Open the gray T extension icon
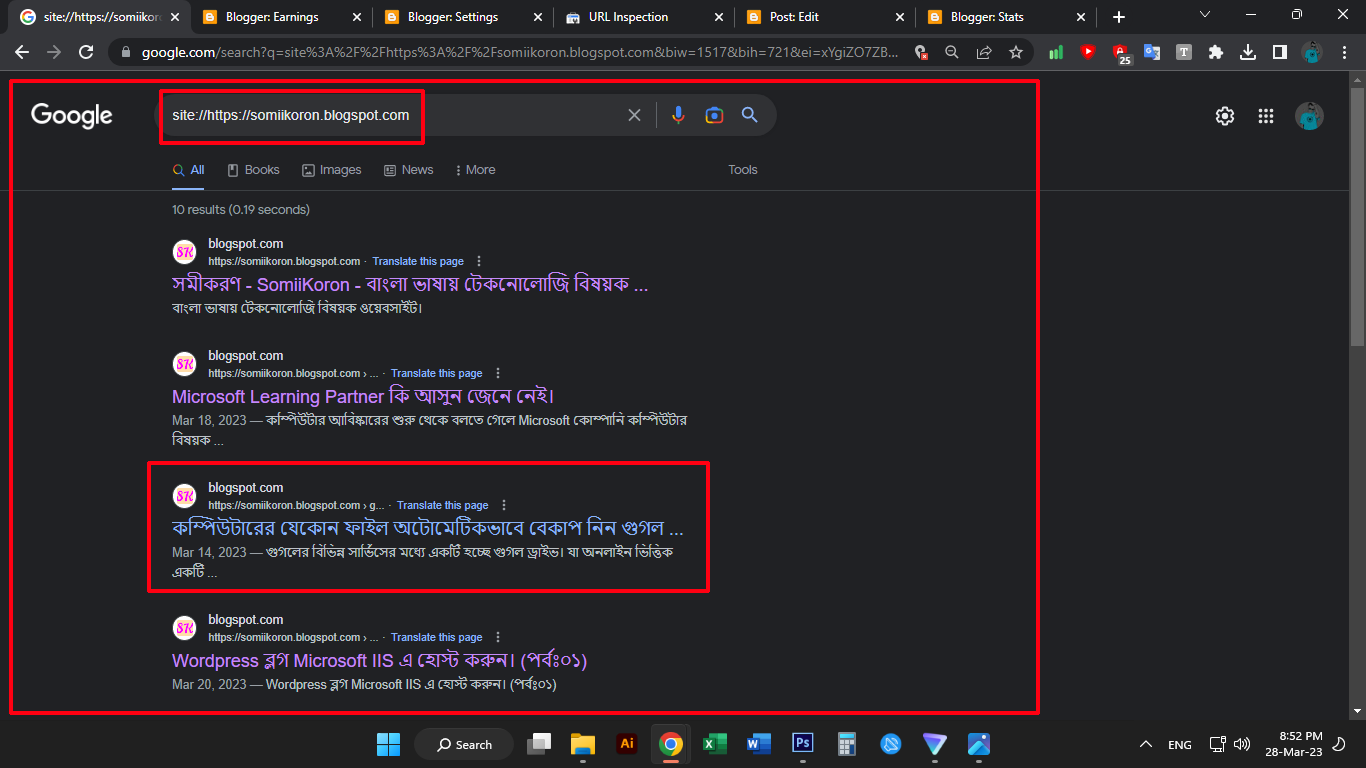Image resolution: width=1366 pixels, height=768 pixels. (x=1184, y=52)
